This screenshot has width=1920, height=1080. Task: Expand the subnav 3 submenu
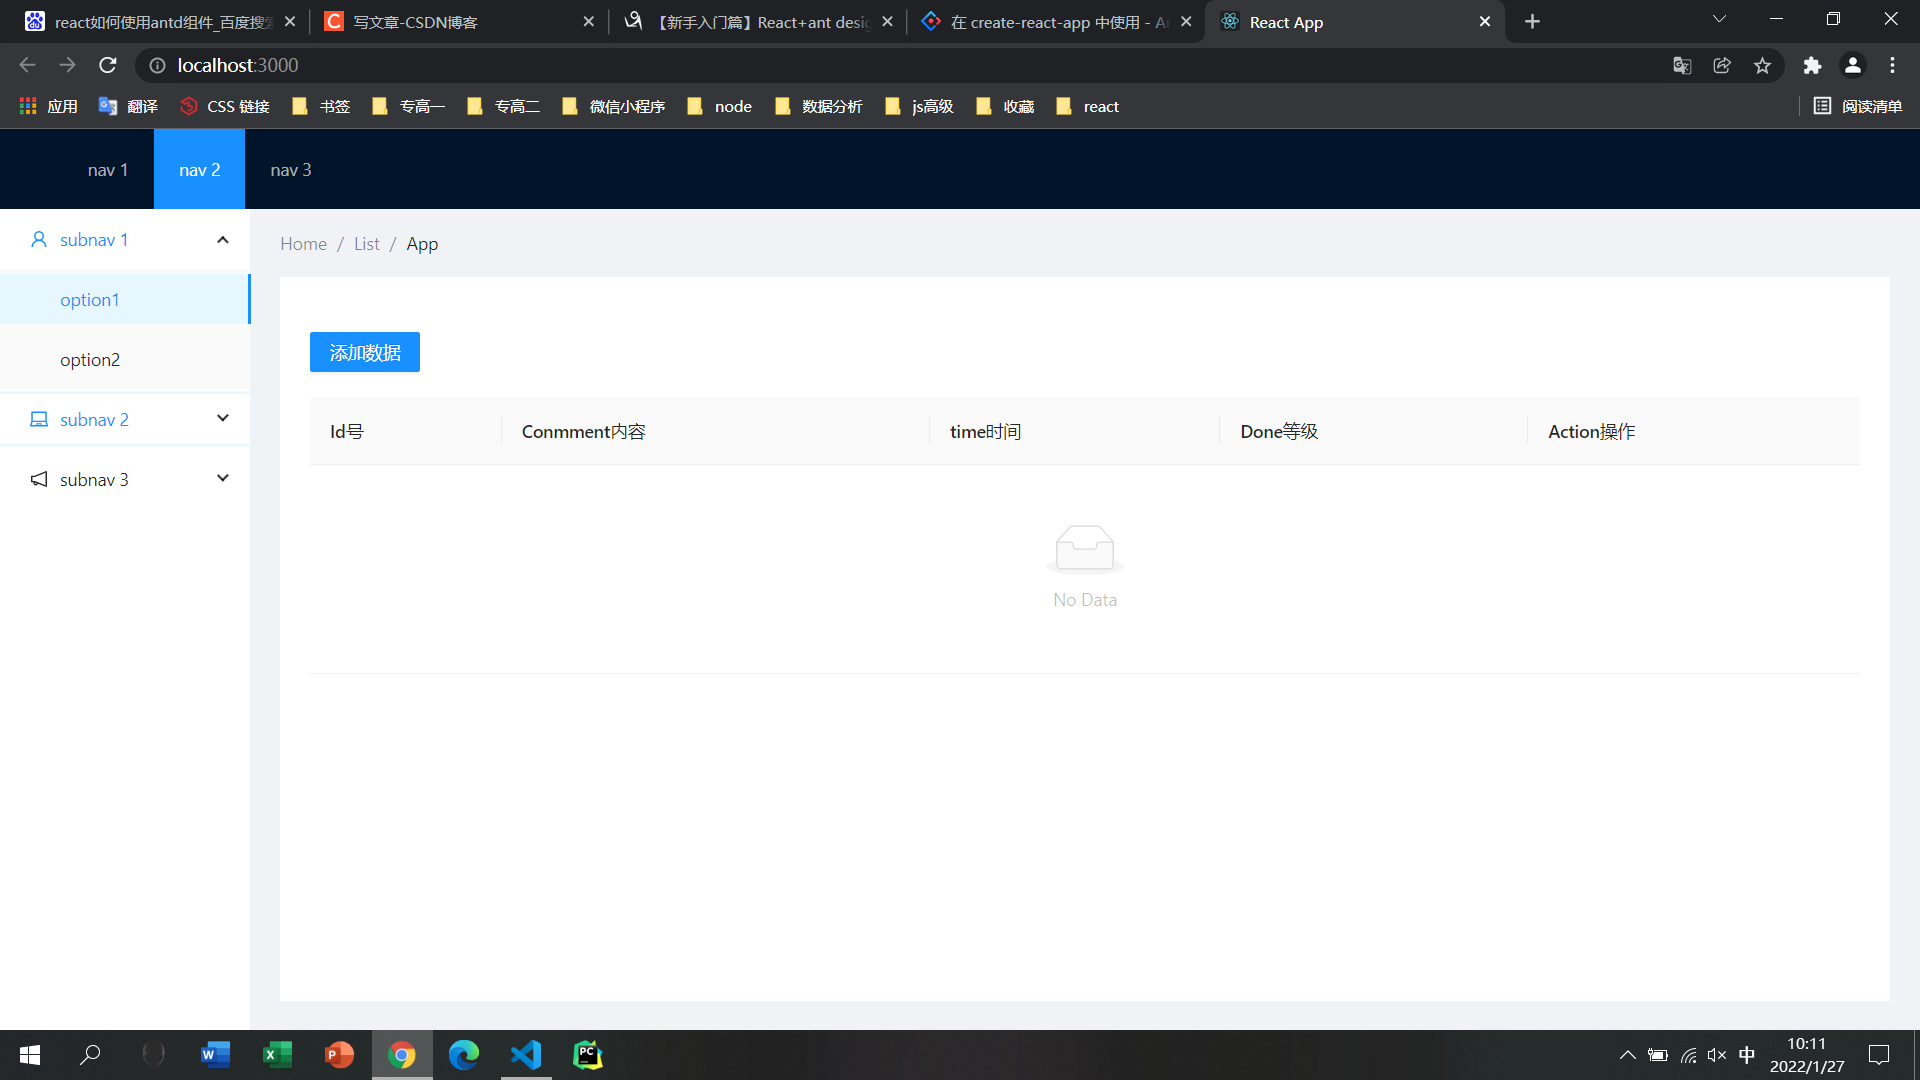[x=223, y=479]
